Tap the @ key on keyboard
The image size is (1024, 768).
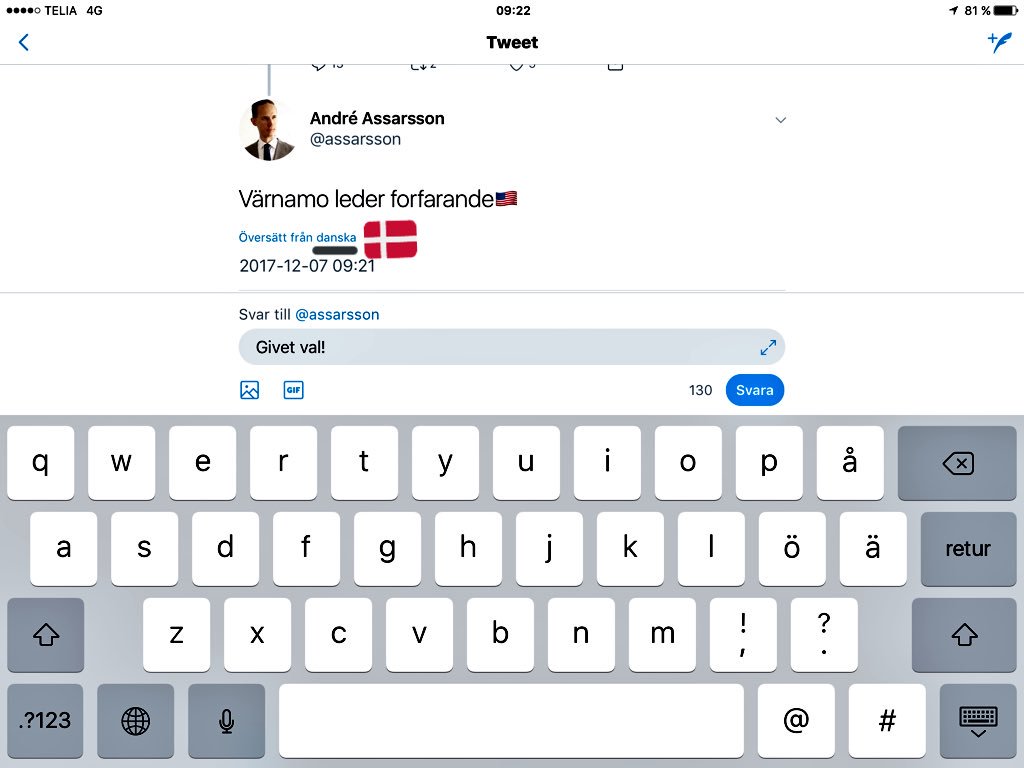point(796,721)
